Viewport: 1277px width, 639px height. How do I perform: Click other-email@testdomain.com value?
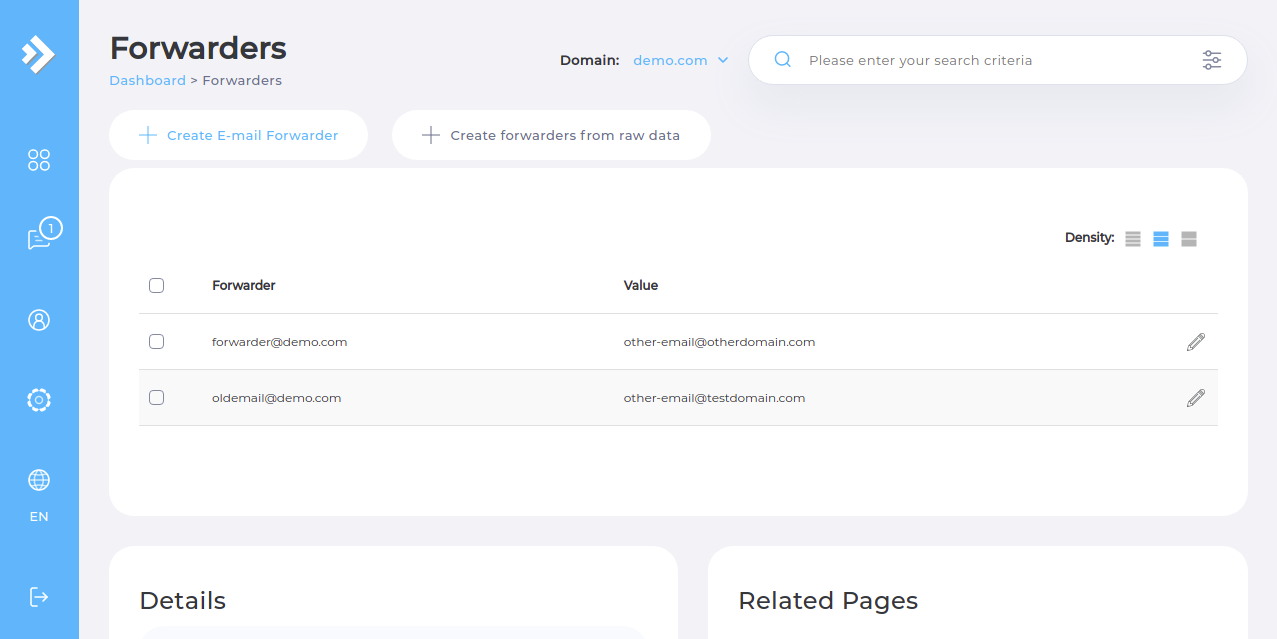point(715,398)
